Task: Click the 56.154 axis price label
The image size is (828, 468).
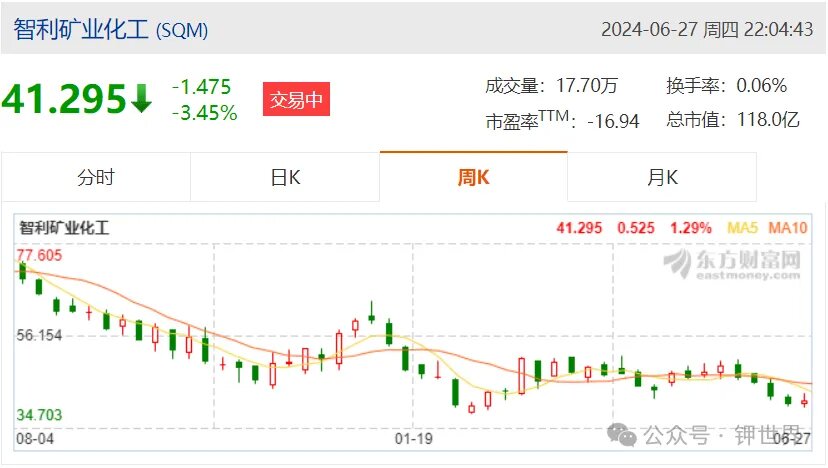Action: 39,335
